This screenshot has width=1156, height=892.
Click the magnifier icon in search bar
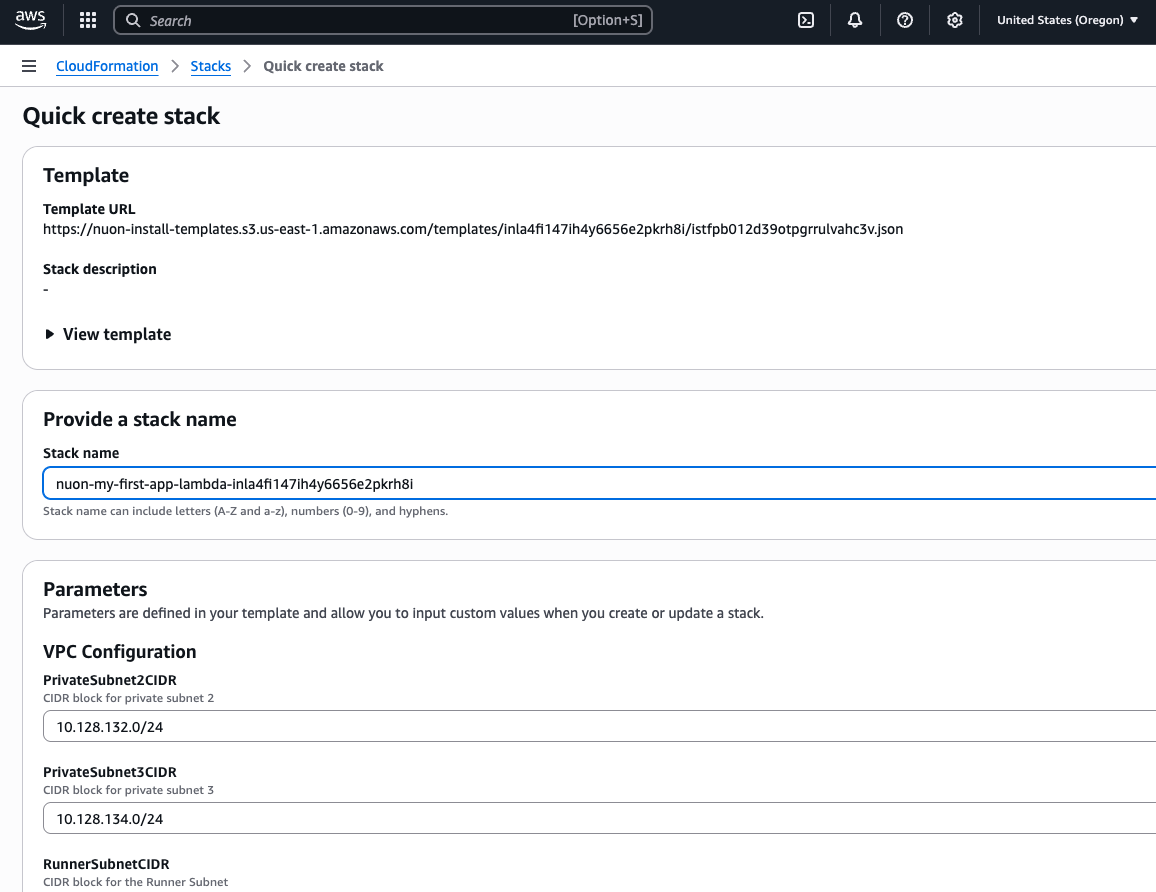pos(133,21)
